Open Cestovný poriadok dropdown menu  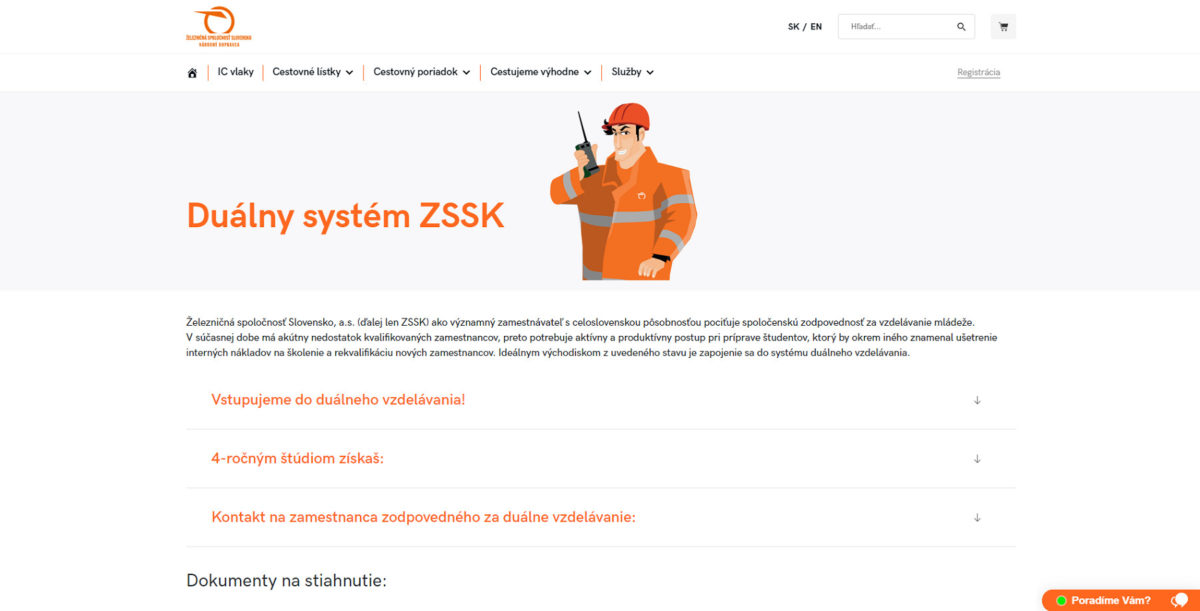[x=422, y=72]
